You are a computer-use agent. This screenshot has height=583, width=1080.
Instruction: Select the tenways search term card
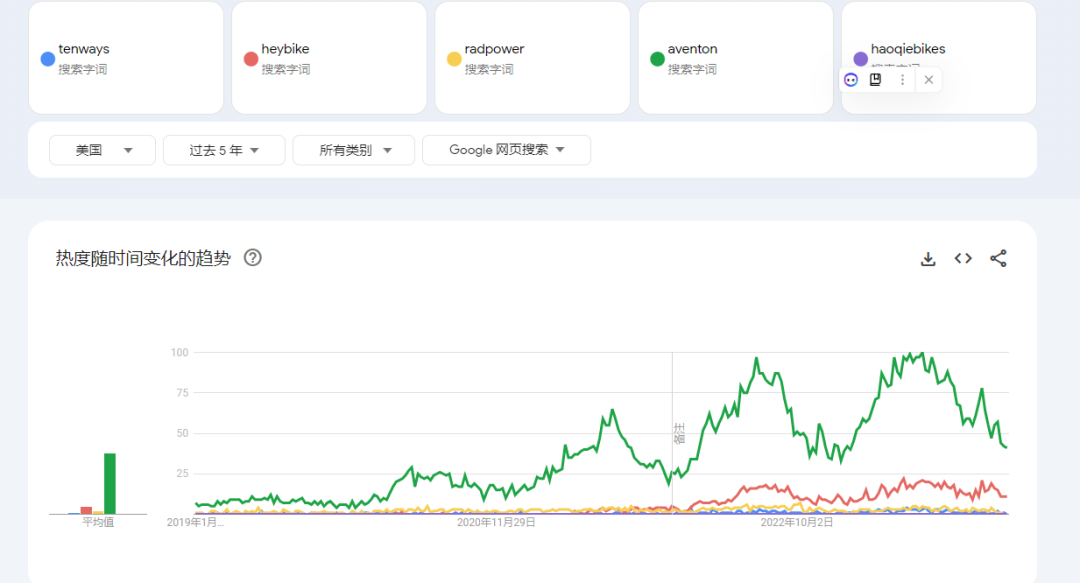tap(126, 58)
